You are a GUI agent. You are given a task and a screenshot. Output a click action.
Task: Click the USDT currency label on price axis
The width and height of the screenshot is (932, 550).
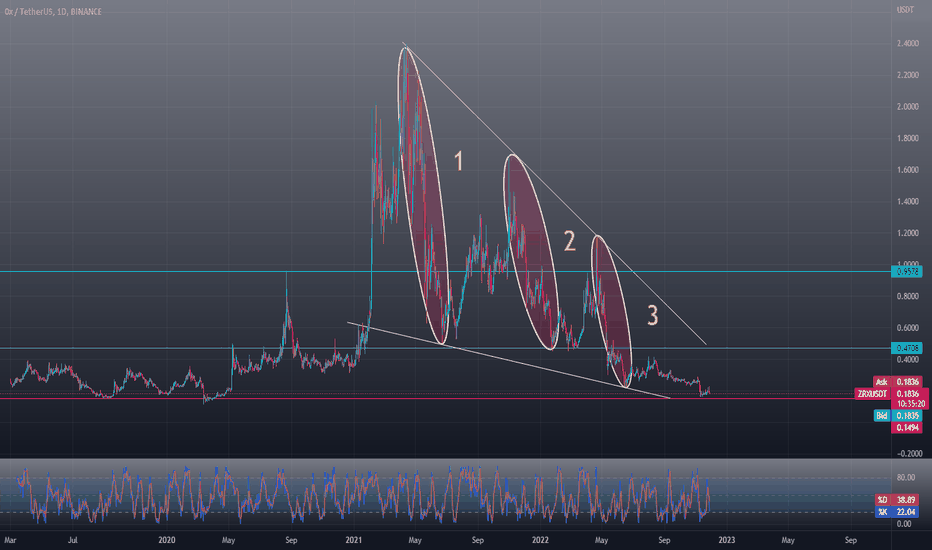pos(905,10)
